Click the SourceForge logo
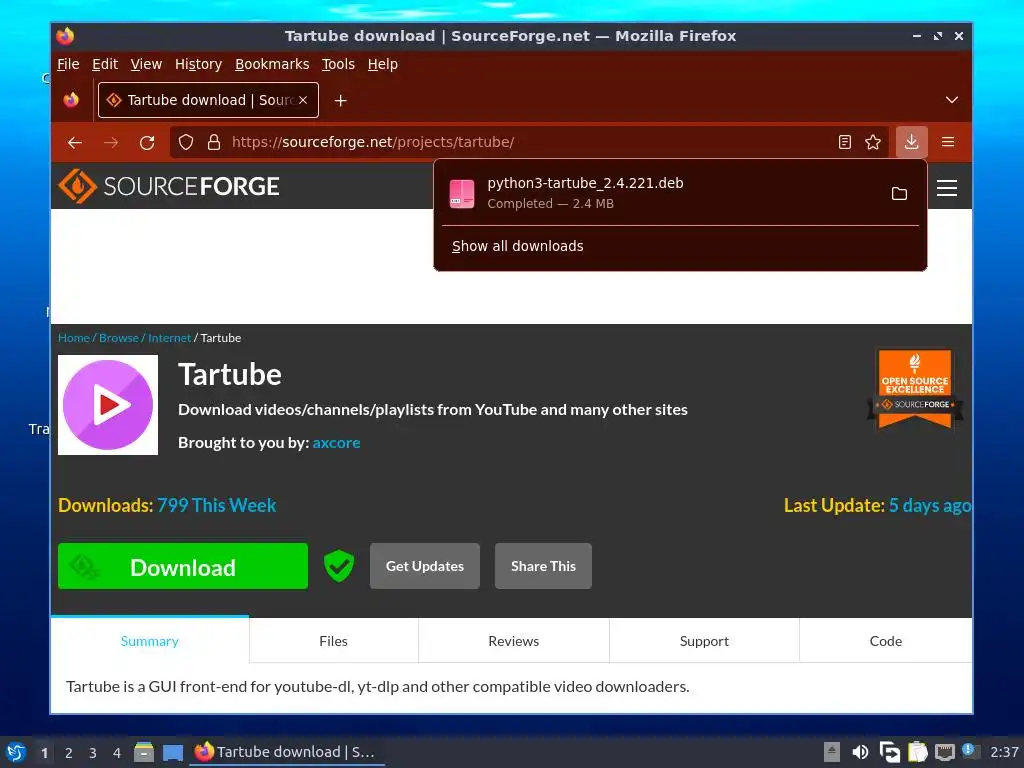Screen dimensions: 1024x768 tap(168, 186)
